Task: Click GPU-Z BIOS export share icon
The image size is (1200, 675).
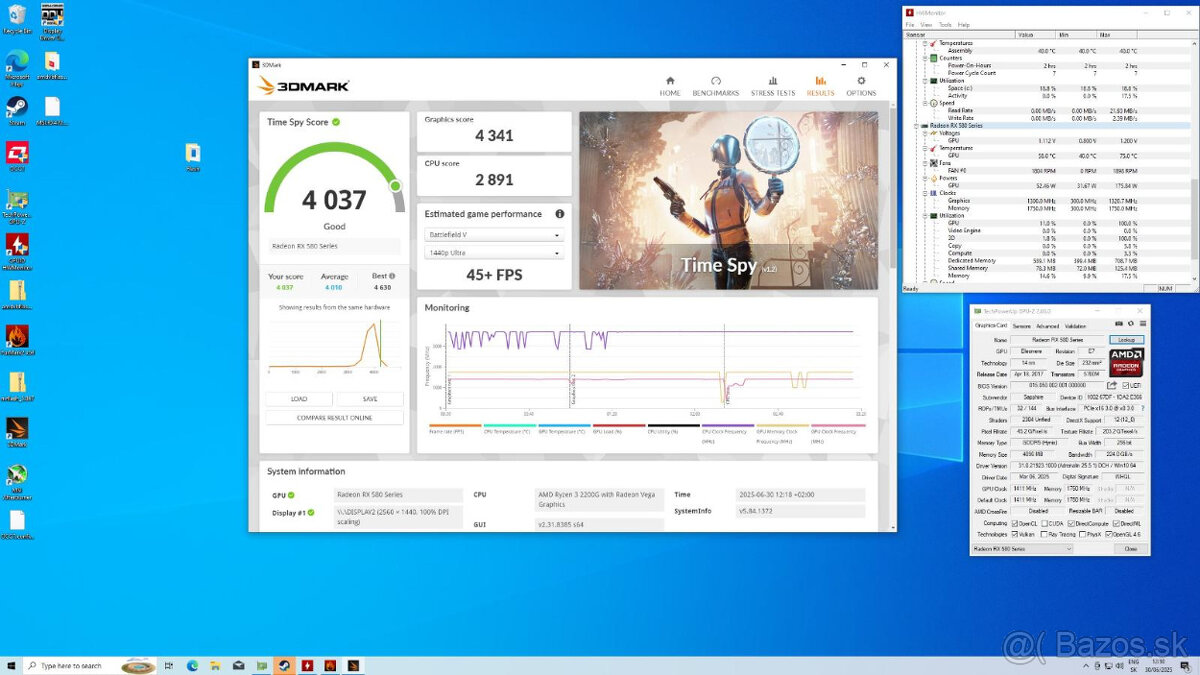Action: coord(1111,385)
